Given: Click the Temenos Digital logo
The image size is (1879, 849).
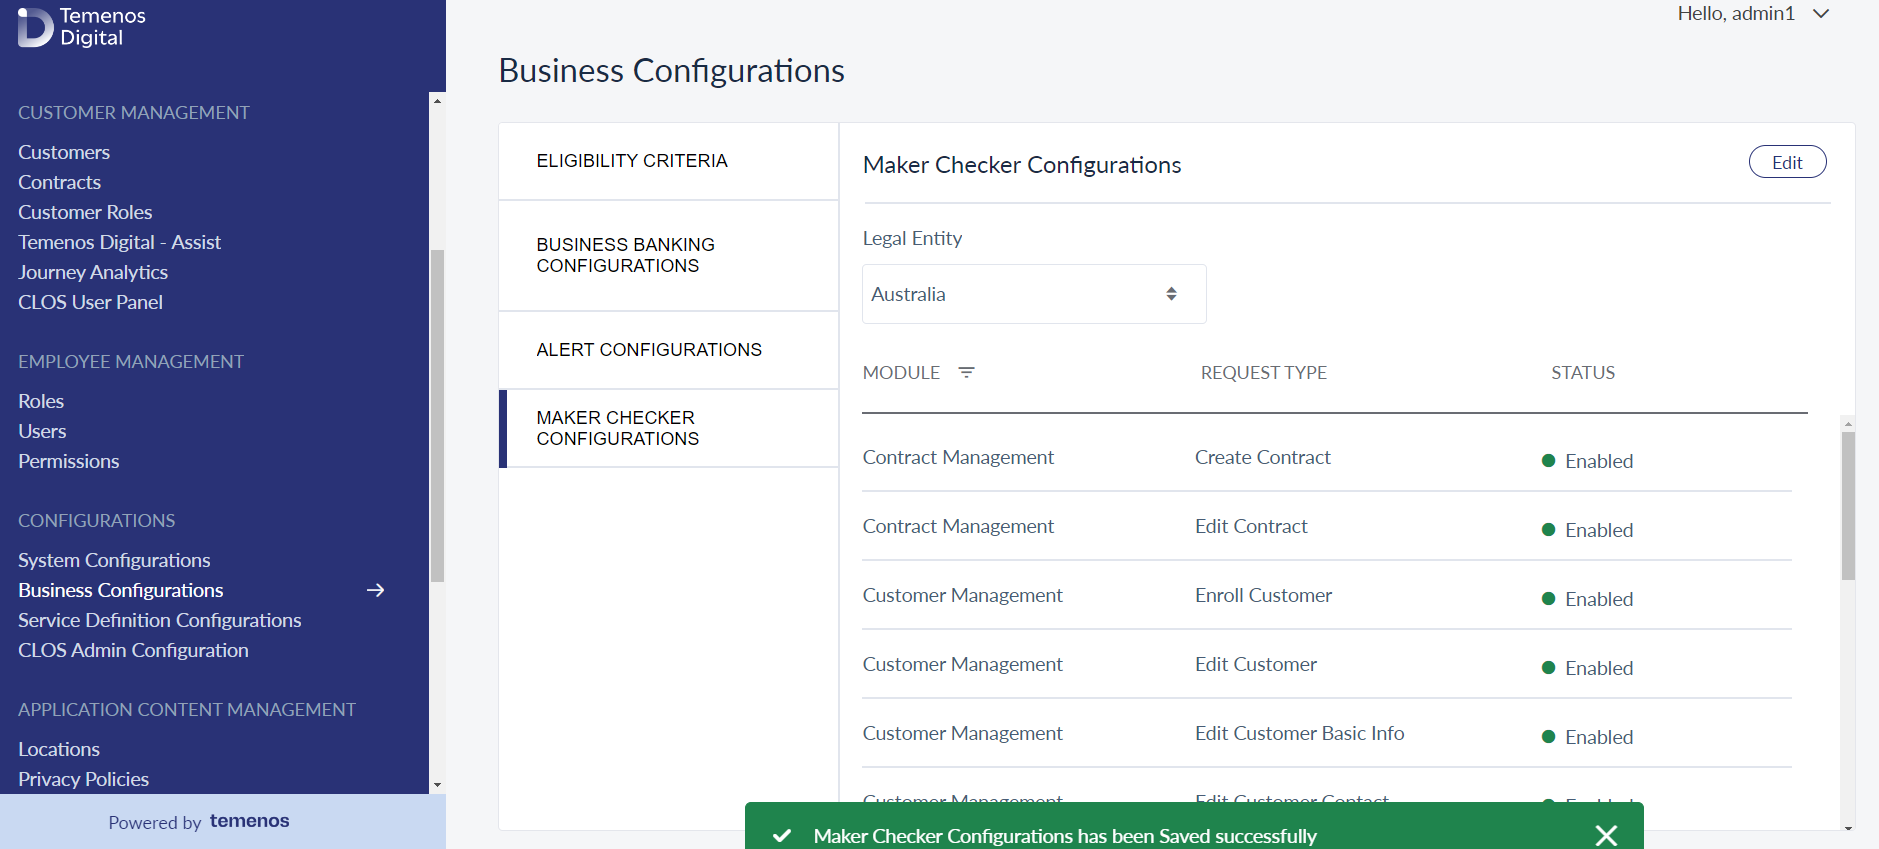Looking at the screenshot, I should [x=82, y=27].
